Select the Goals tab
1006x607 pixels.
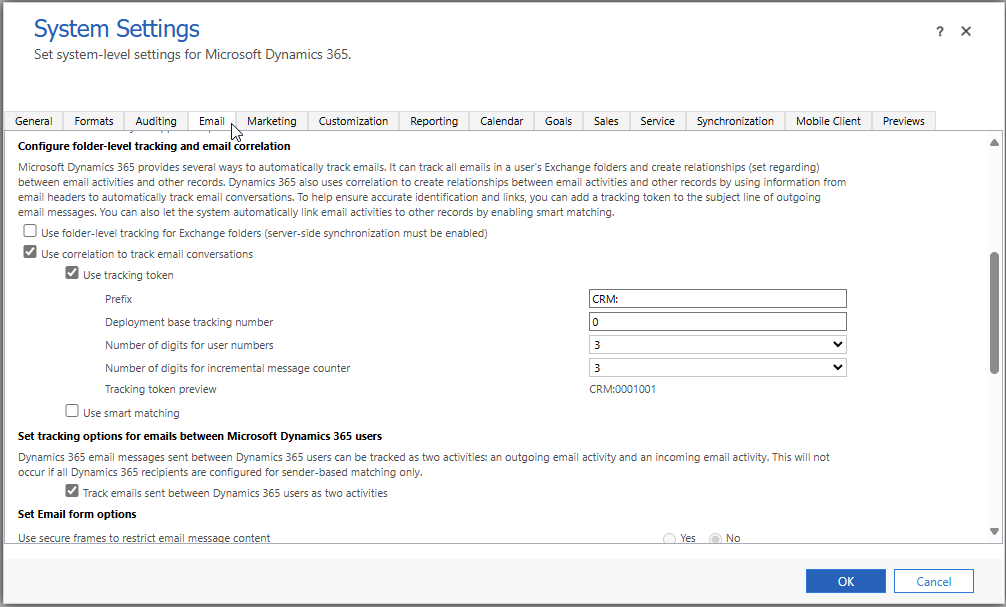pyautogui.click(x=559, y=121)
